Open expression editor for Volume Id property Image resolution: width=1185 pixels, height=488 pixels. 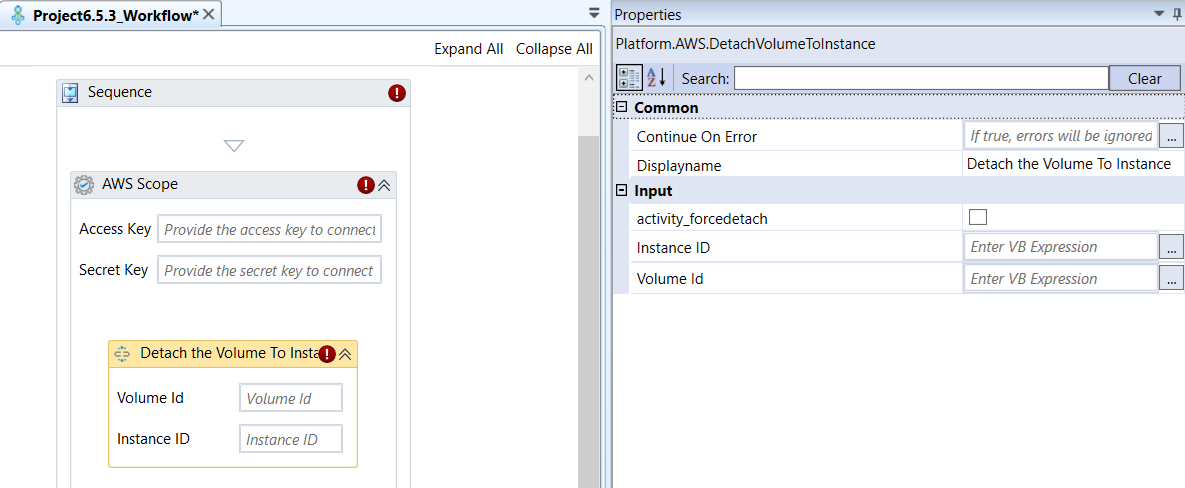click(x=1170, y=278)
